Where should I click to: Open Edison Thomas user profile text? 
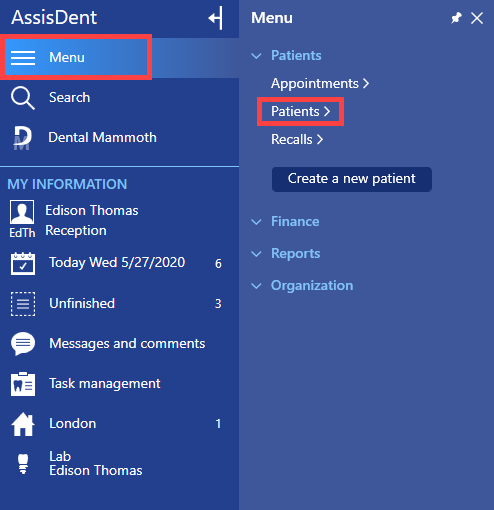tap(92, 211)
